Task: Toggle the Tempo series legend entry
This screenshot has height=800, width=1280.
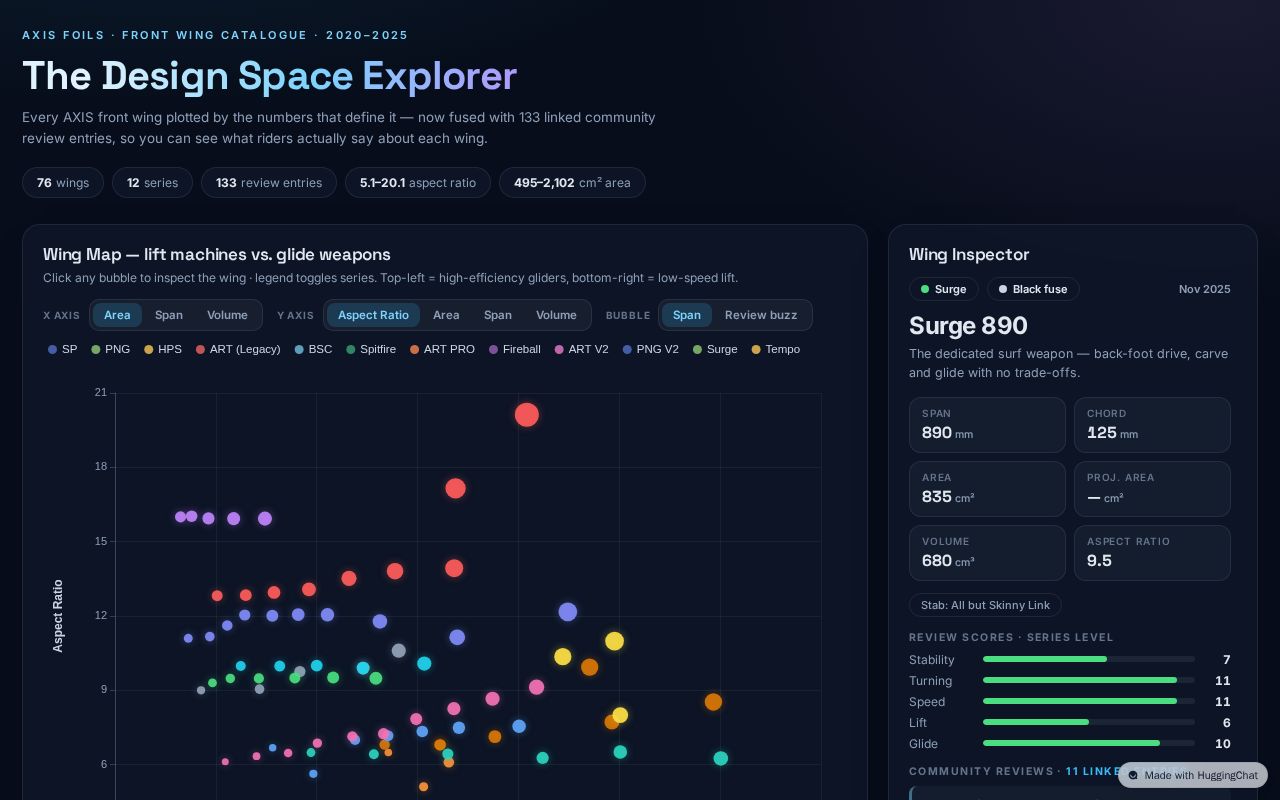Action: click(x=776, y=350)
